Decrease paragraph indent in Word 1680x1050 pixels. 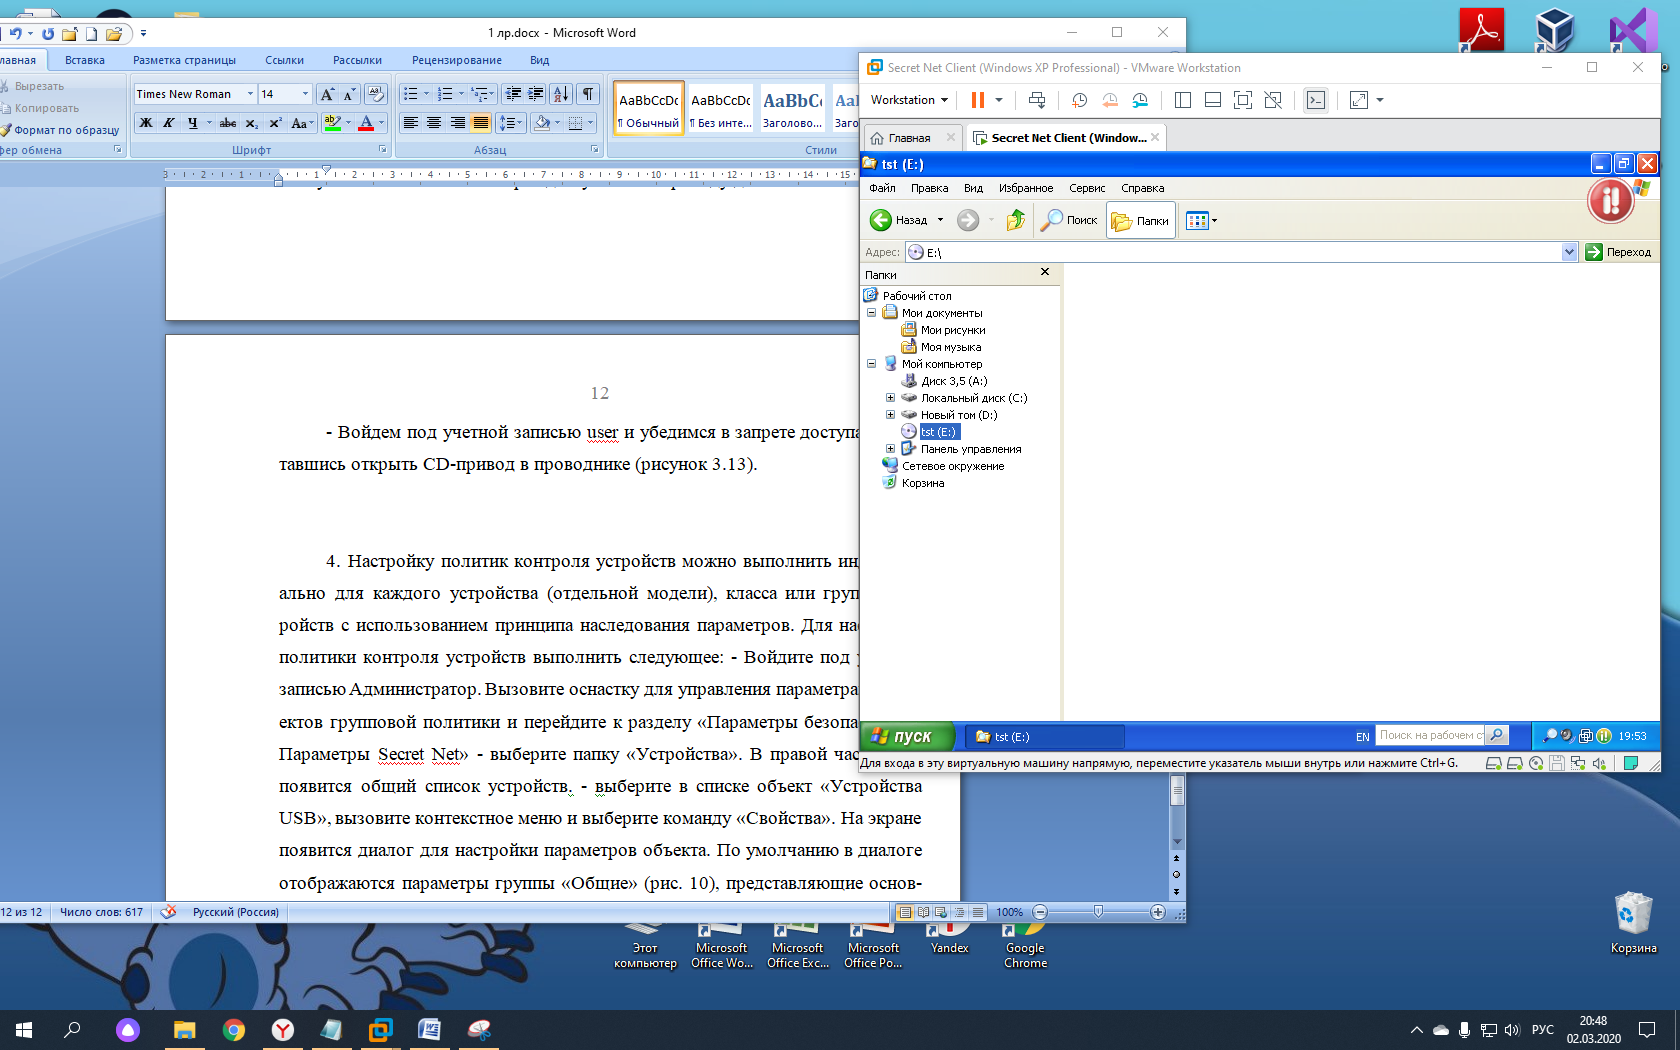513,94
